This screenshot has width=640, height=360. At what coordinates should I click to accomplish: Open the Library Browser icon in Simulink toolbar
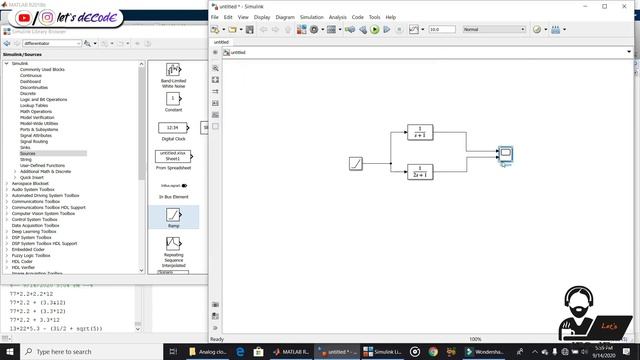(x=302, y=29)
